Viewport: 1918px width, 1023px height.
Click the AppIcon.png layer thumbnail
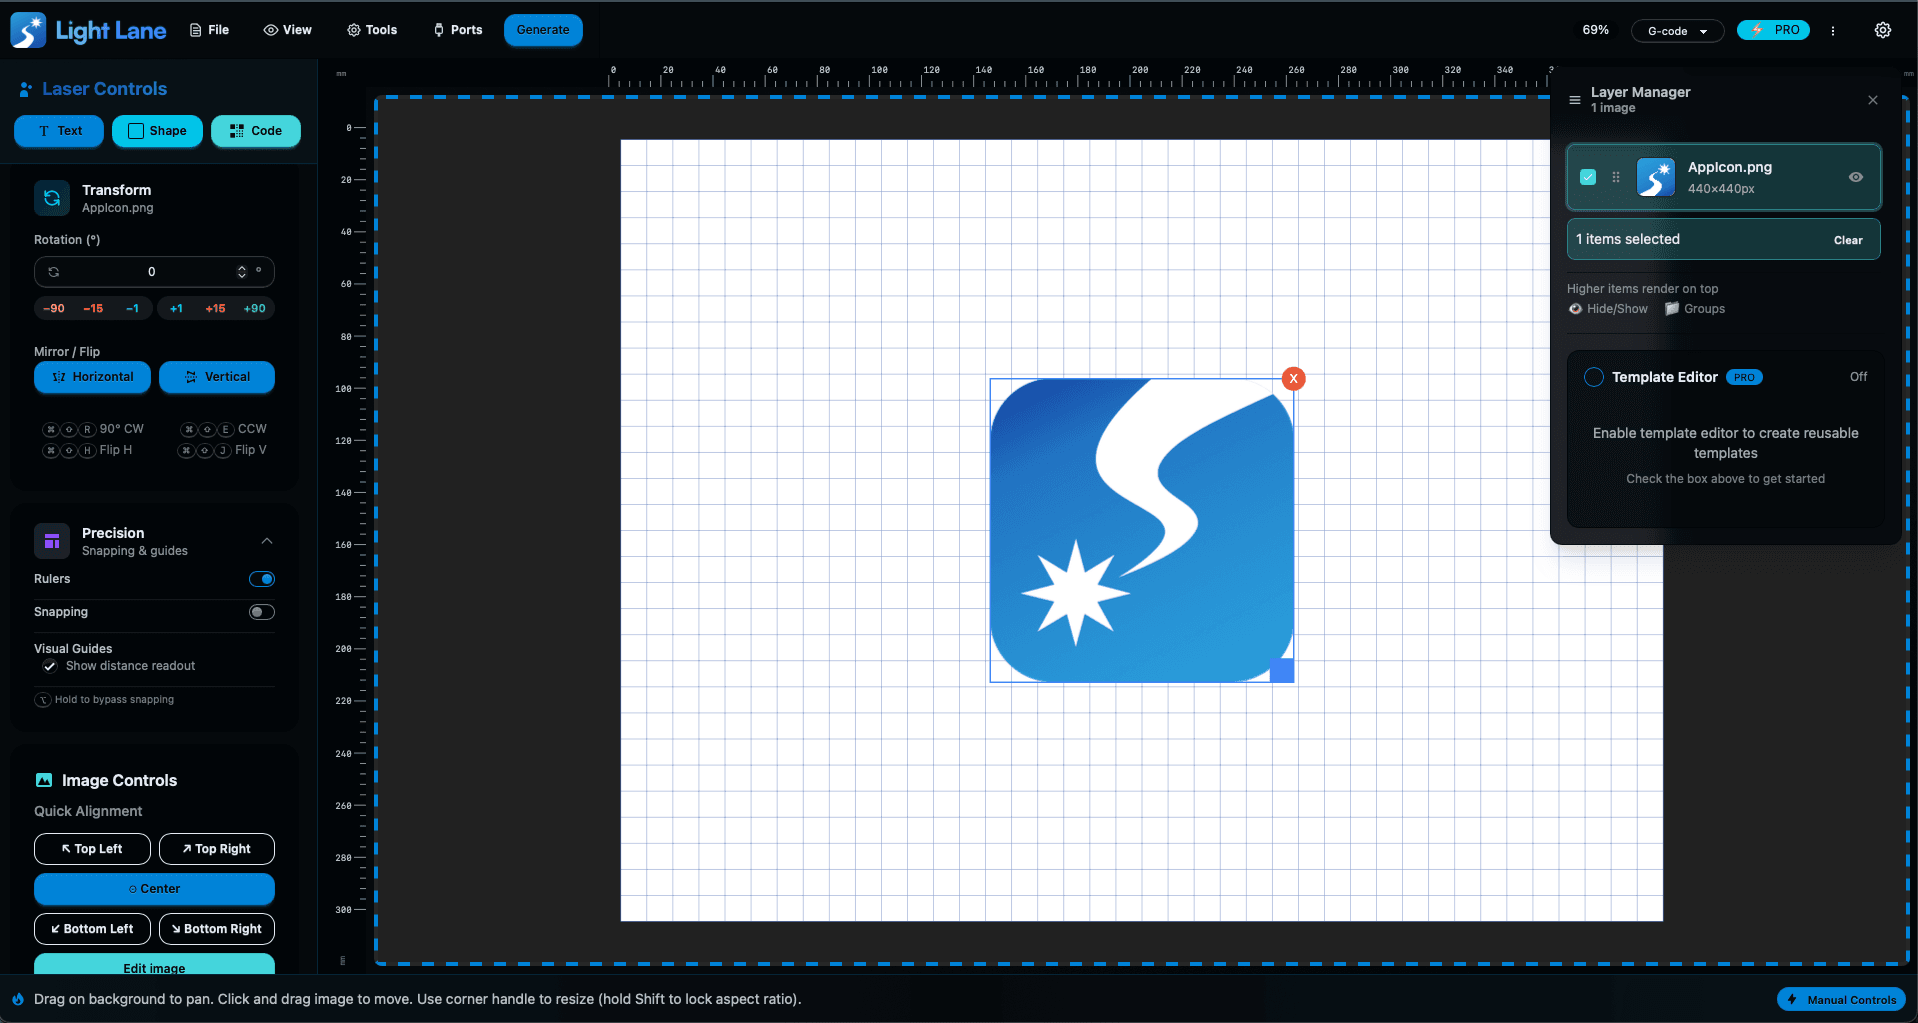(x=1655, y=177)
